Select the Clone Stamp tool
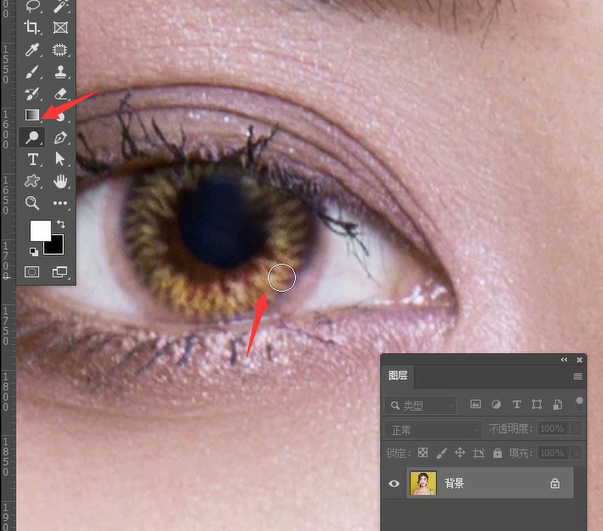 pyautogui.click(x=60, y=72)
